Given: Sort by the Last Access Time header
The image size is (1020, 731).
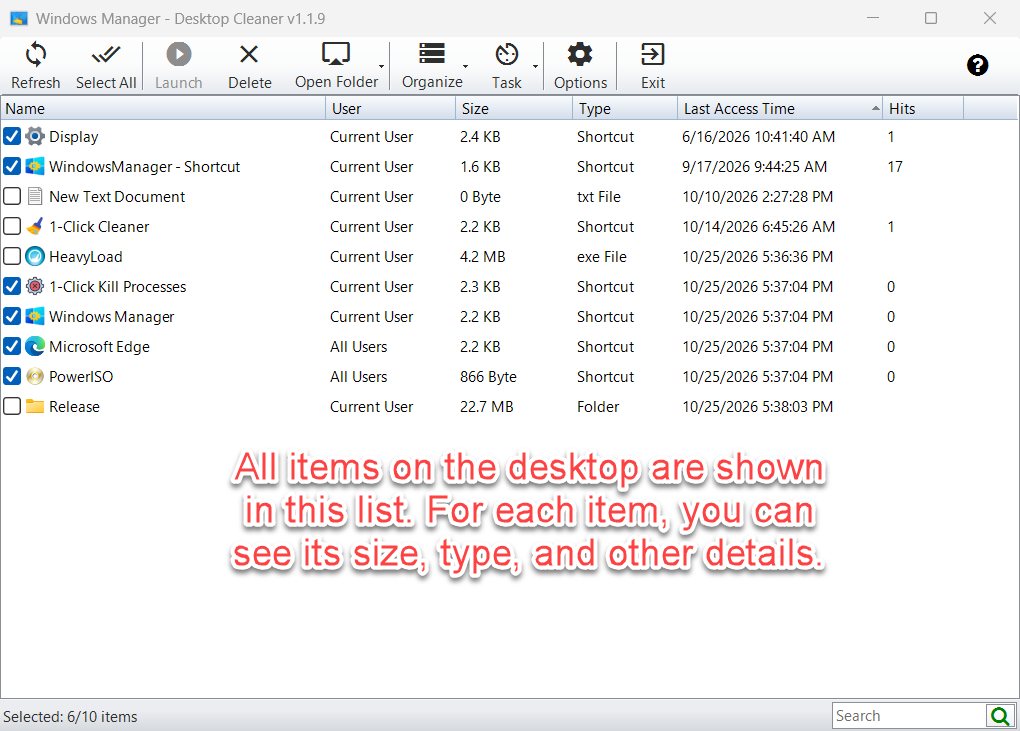Looking at the screenshot, I should pyautogui.click(x=780, y=109).
